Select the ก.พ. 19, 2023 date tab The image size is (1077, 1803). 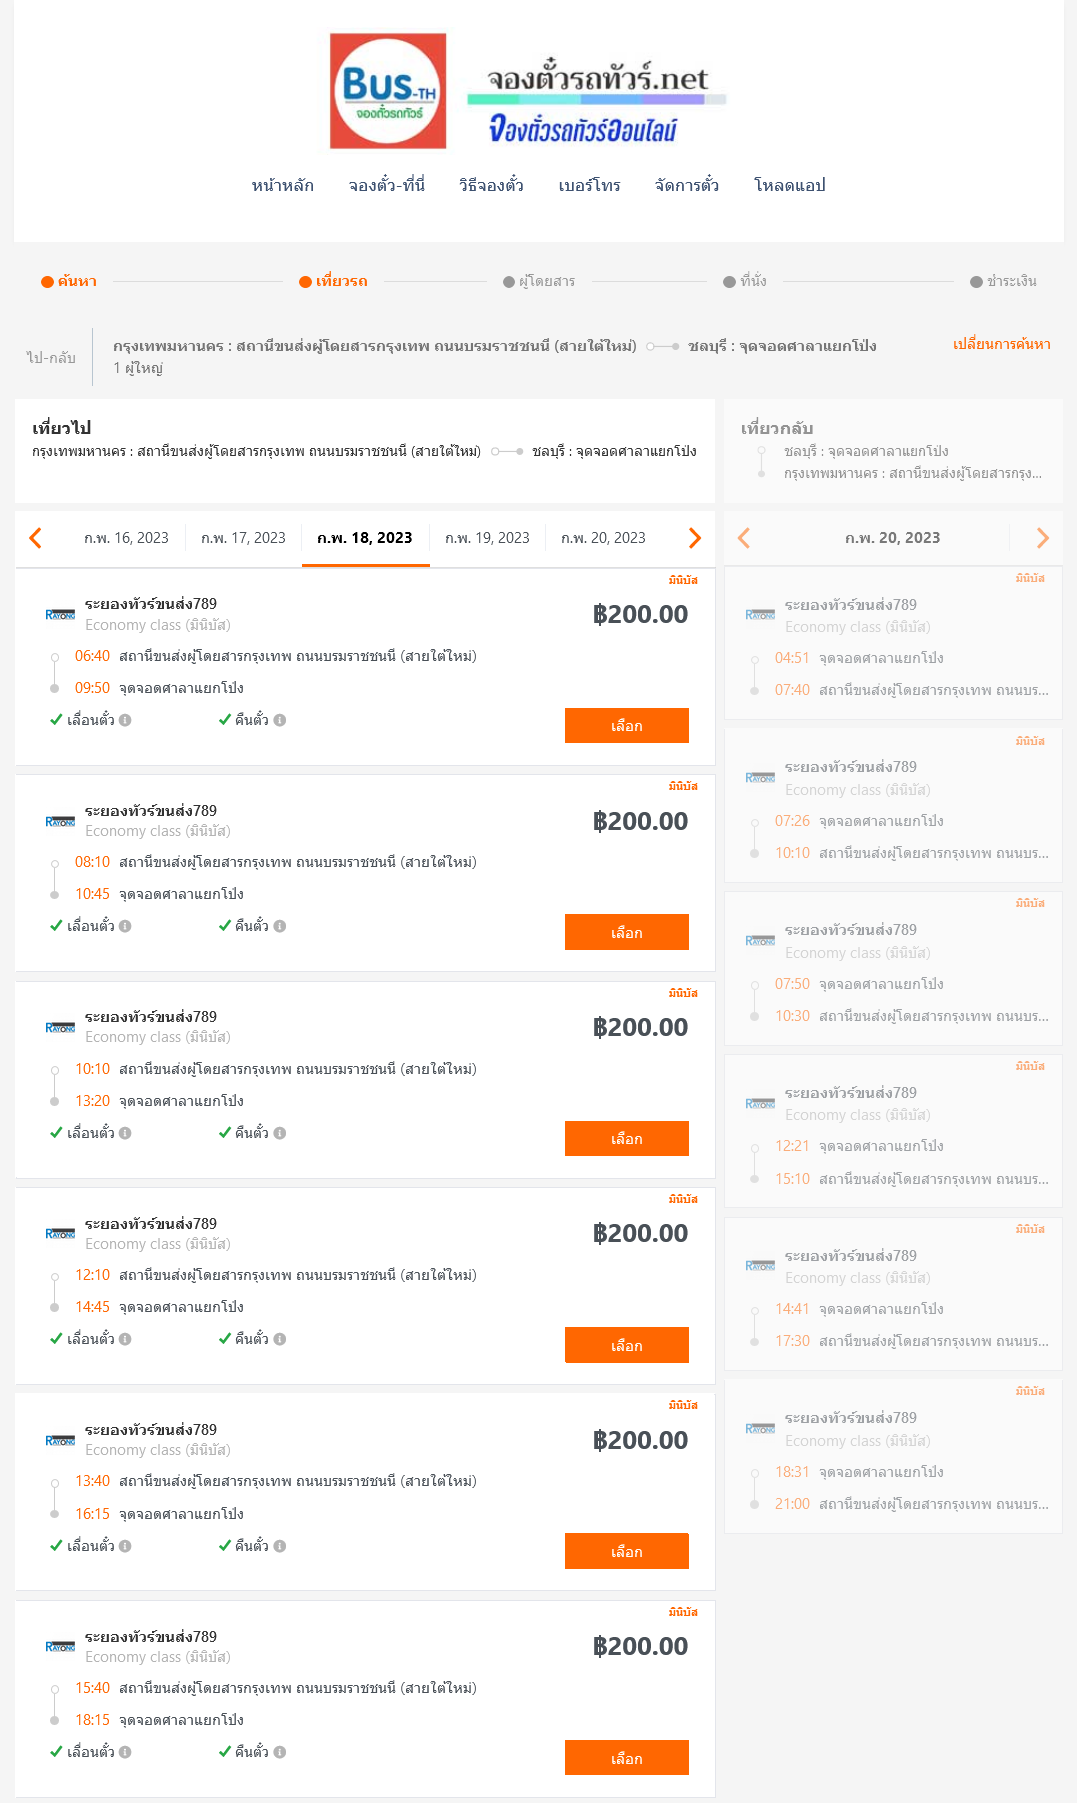487,538
